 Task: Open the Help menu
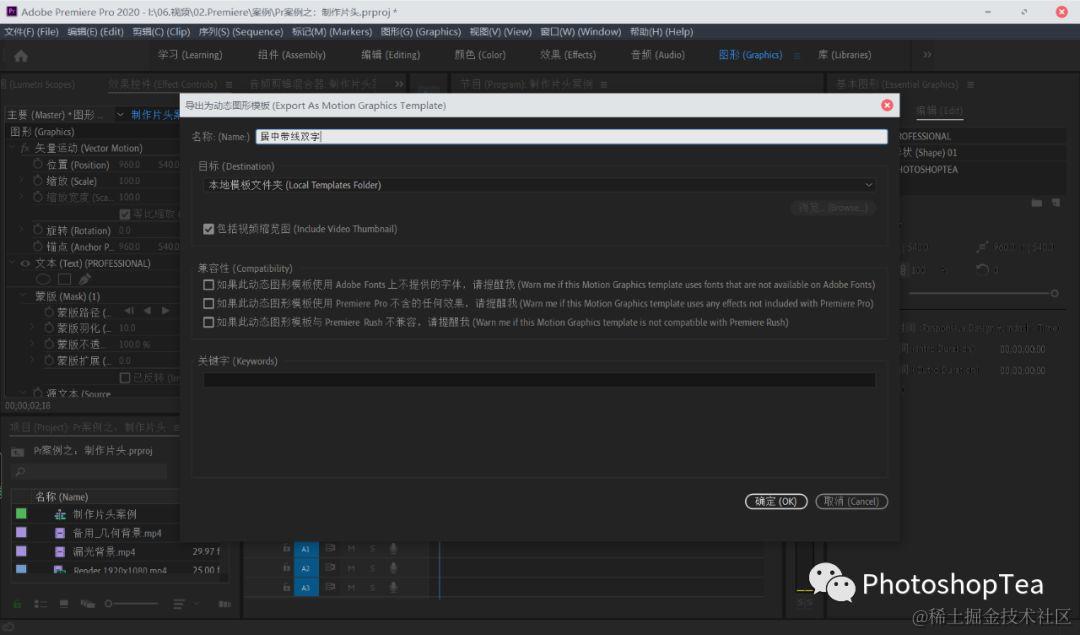(661, 32)
